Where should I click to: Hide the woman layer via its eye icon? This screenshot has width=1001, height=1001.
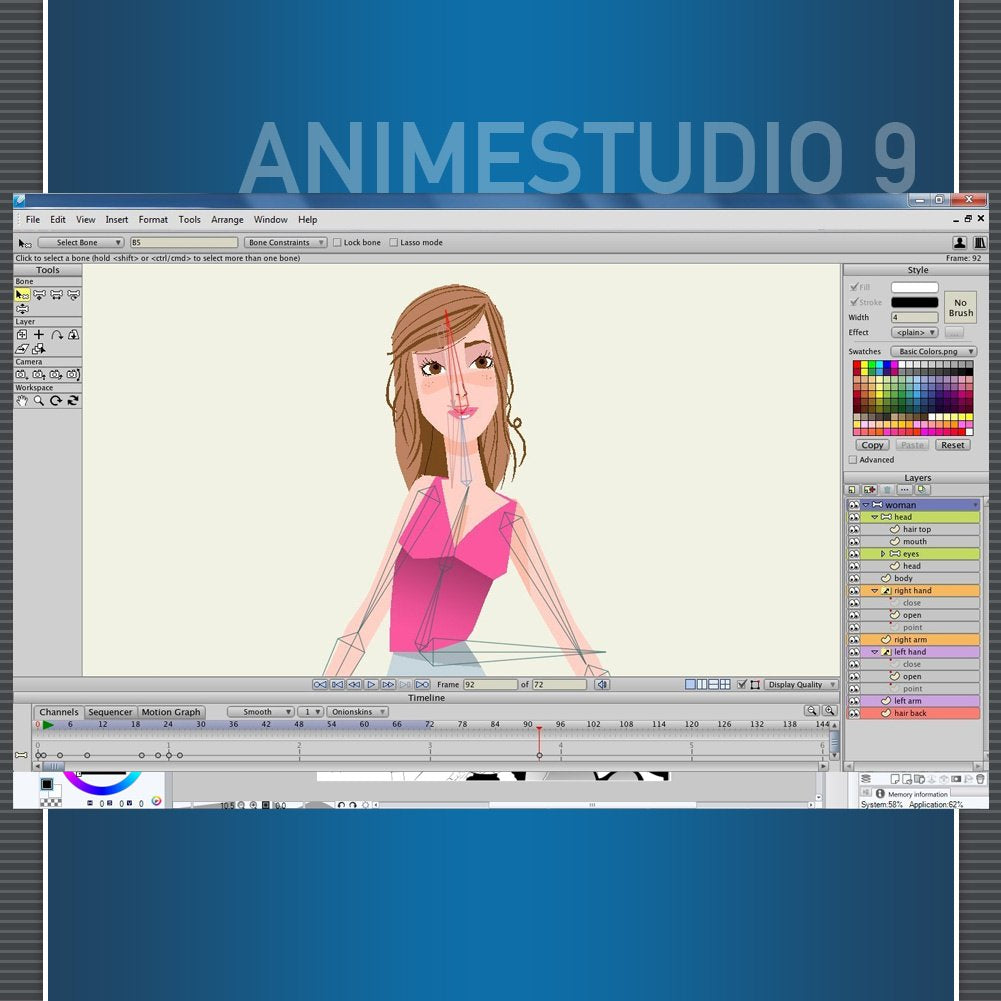coord(854,505)
